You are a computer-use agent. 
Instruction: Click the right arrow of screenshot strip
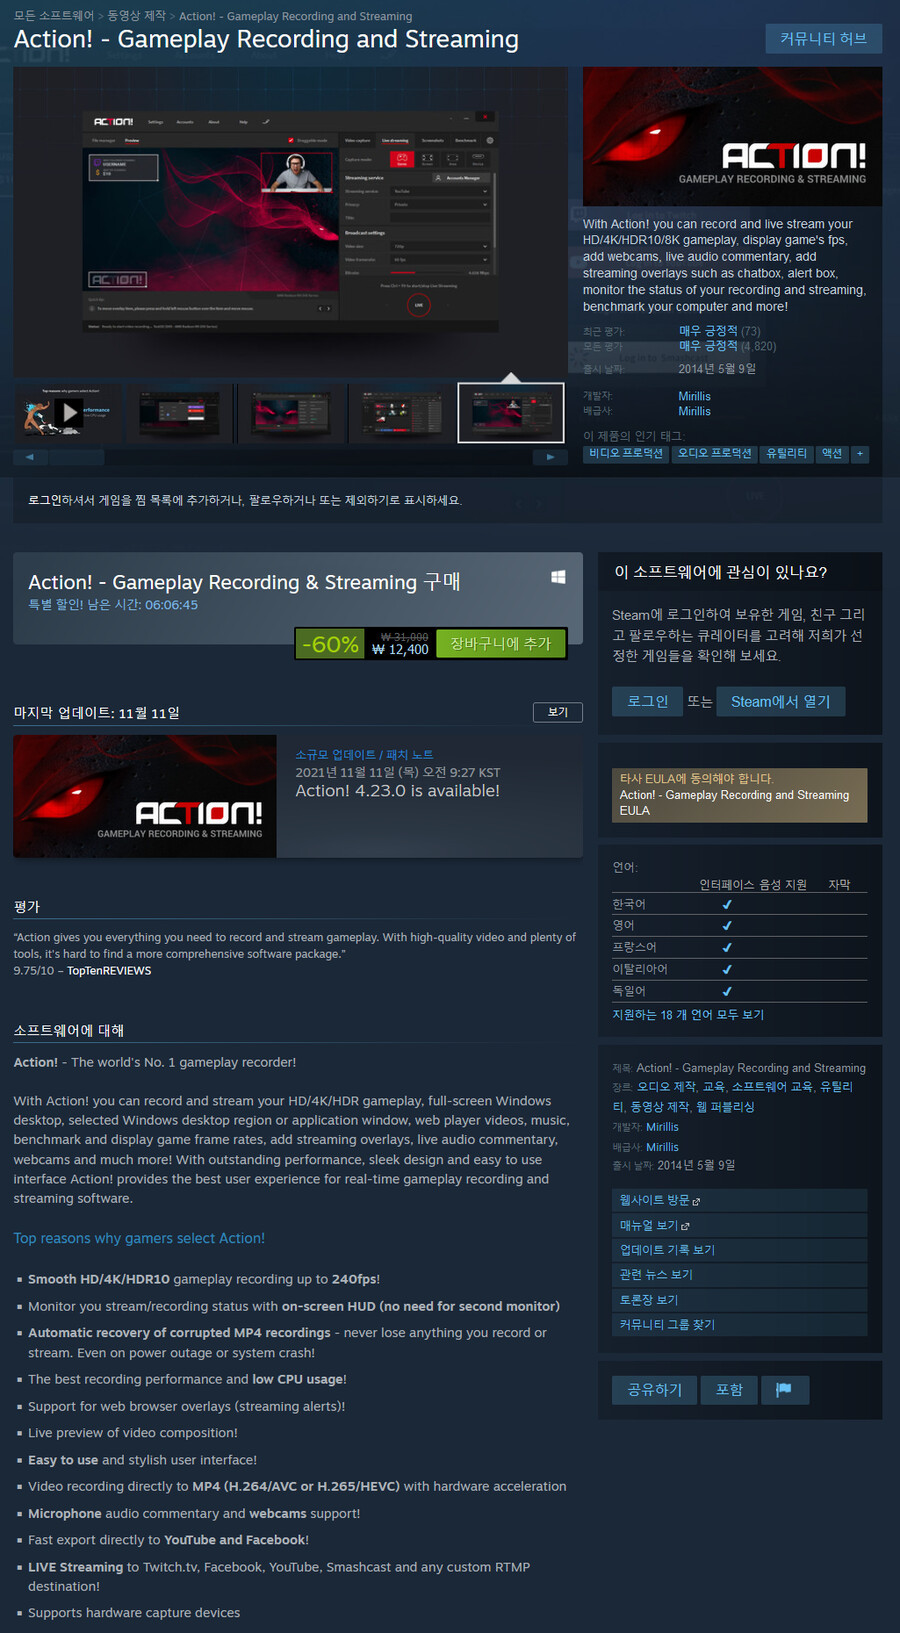pos(550,457)
